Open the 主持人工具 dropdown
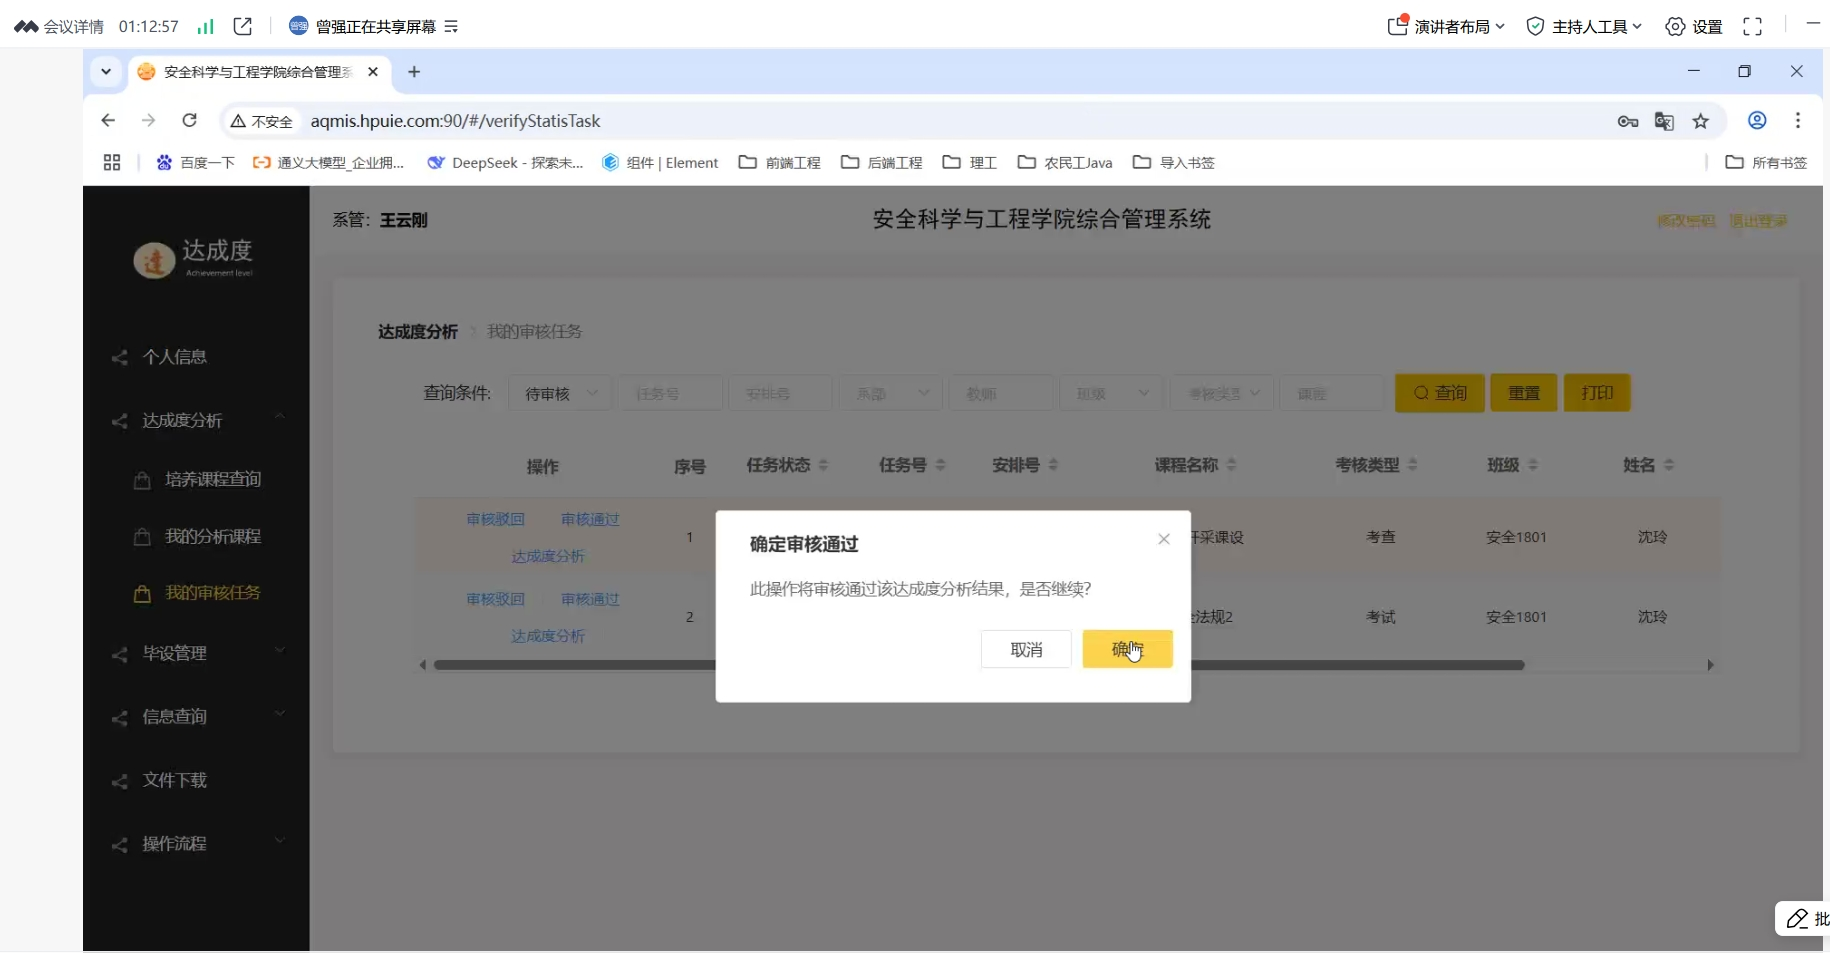1830x956 pixels. click(x=1586, y=27)
